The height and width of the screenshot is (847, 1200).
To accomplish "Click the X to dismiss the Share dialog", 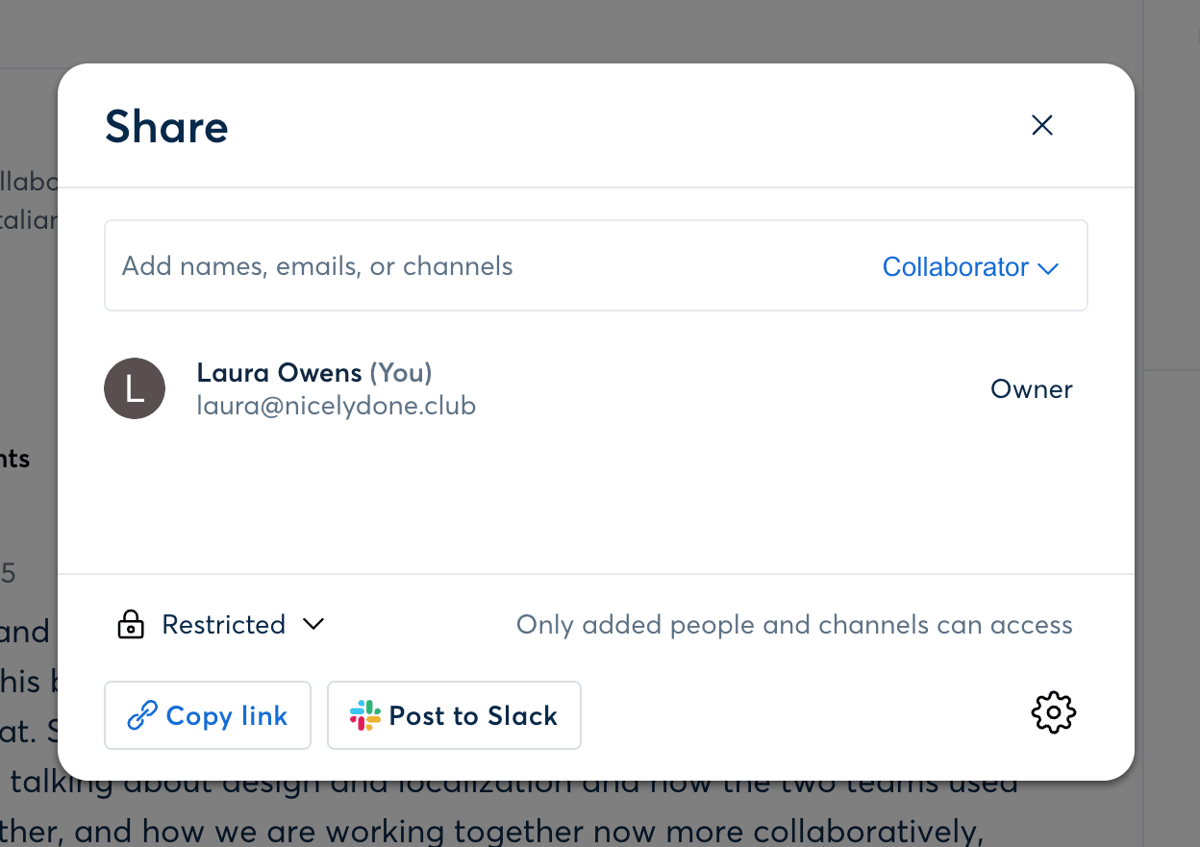I will (1042, 125).
